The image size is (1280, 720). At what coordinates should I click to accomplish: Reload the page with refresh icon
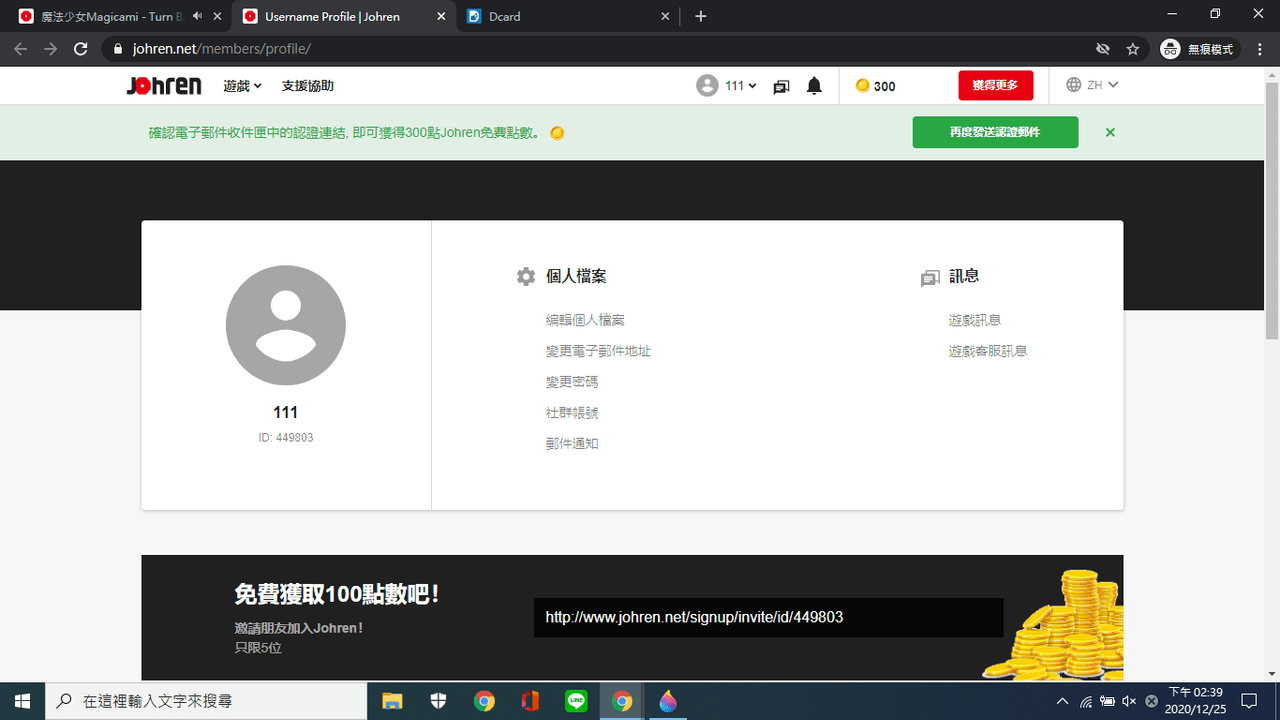[x=82, y=49]
